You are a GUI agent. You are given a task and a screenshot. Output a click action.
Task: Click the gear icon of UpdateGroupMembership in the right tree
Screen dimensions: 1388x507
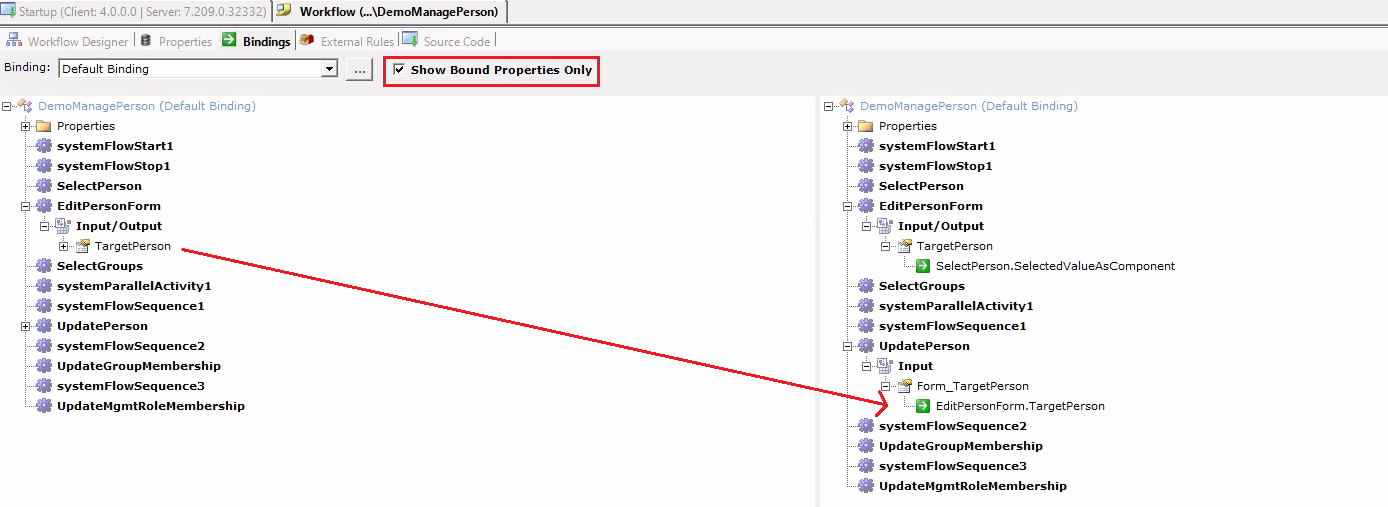point(866,446)
